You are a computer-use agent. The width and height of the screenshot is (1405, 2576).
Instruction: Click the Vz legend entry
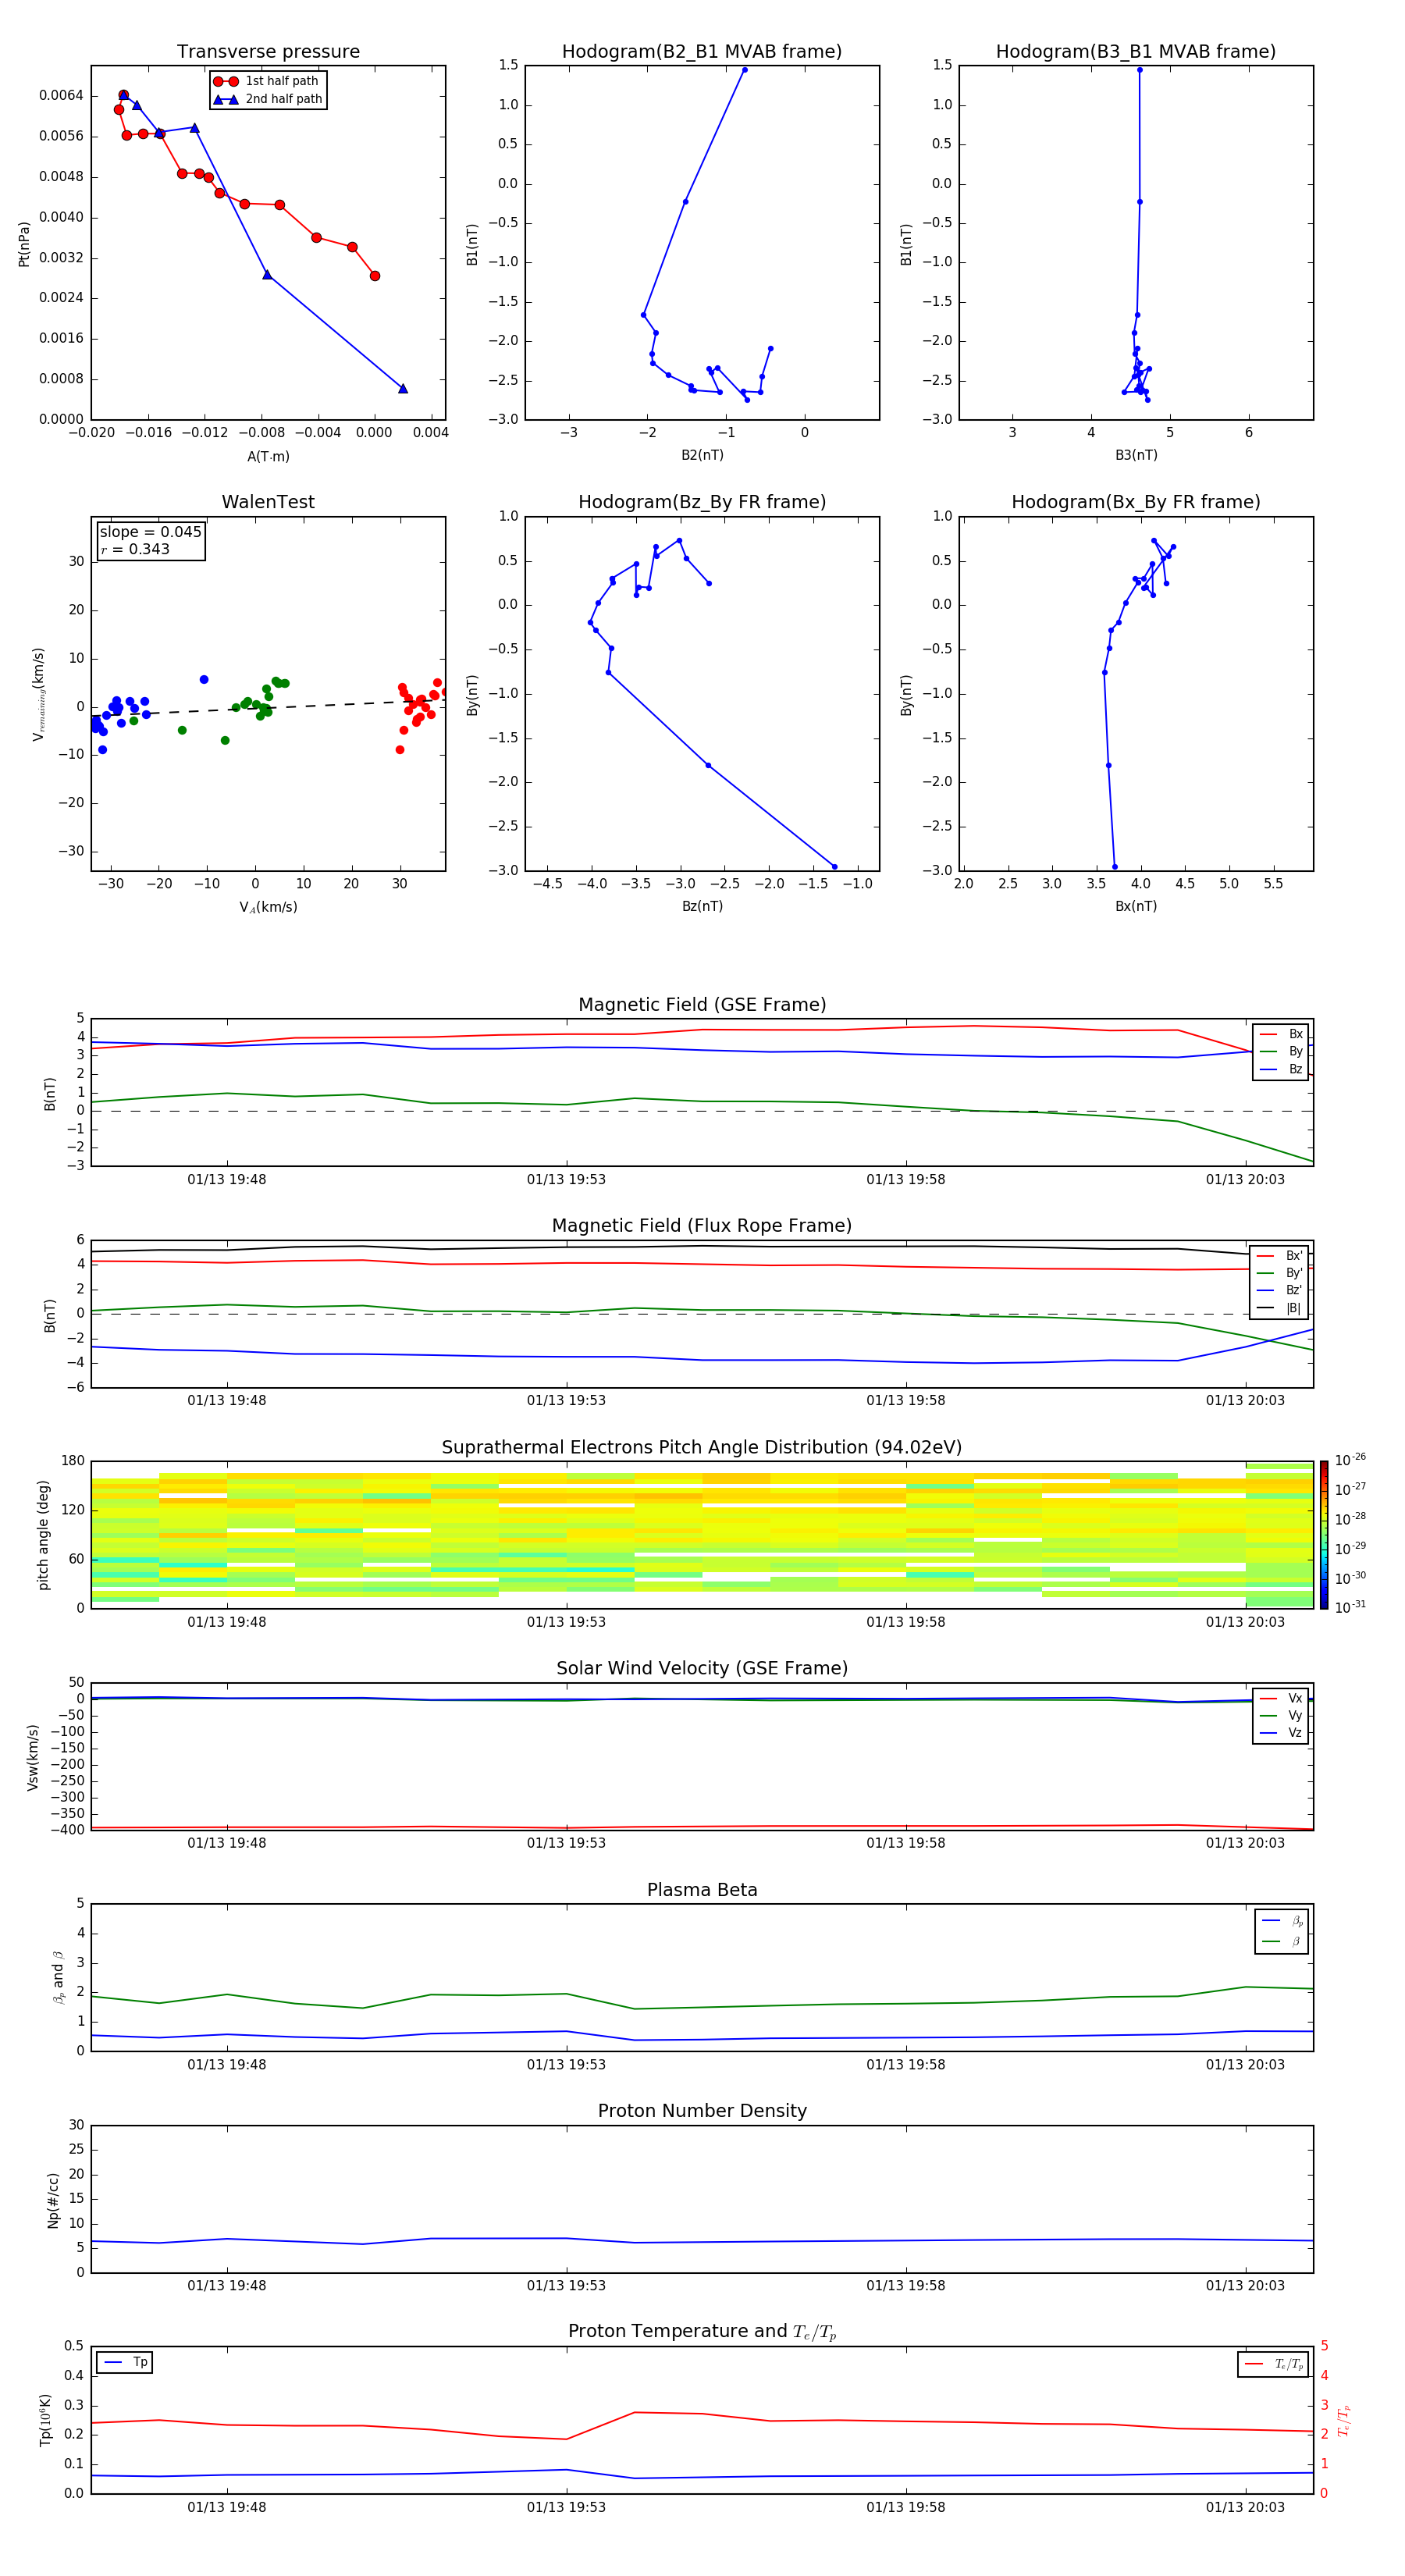tap(1281, 1733)
